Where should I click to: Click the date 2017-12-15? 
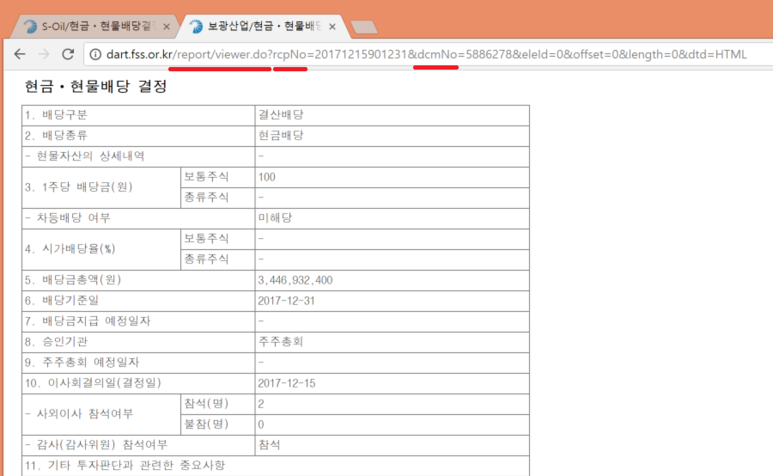[286, 383]
